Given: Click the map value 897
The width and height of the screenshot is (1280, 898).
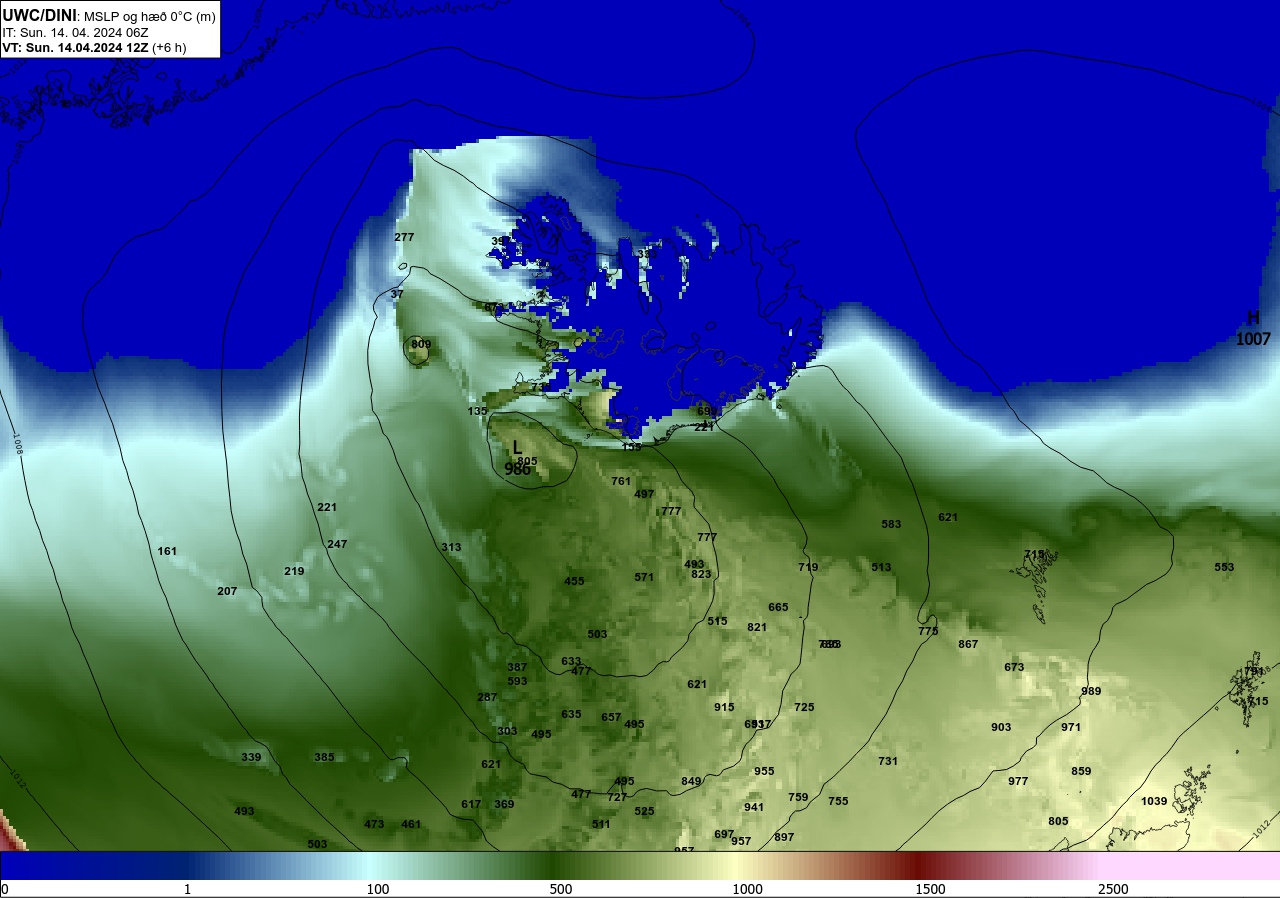Looking at the screenshot, I should point(784,837).
